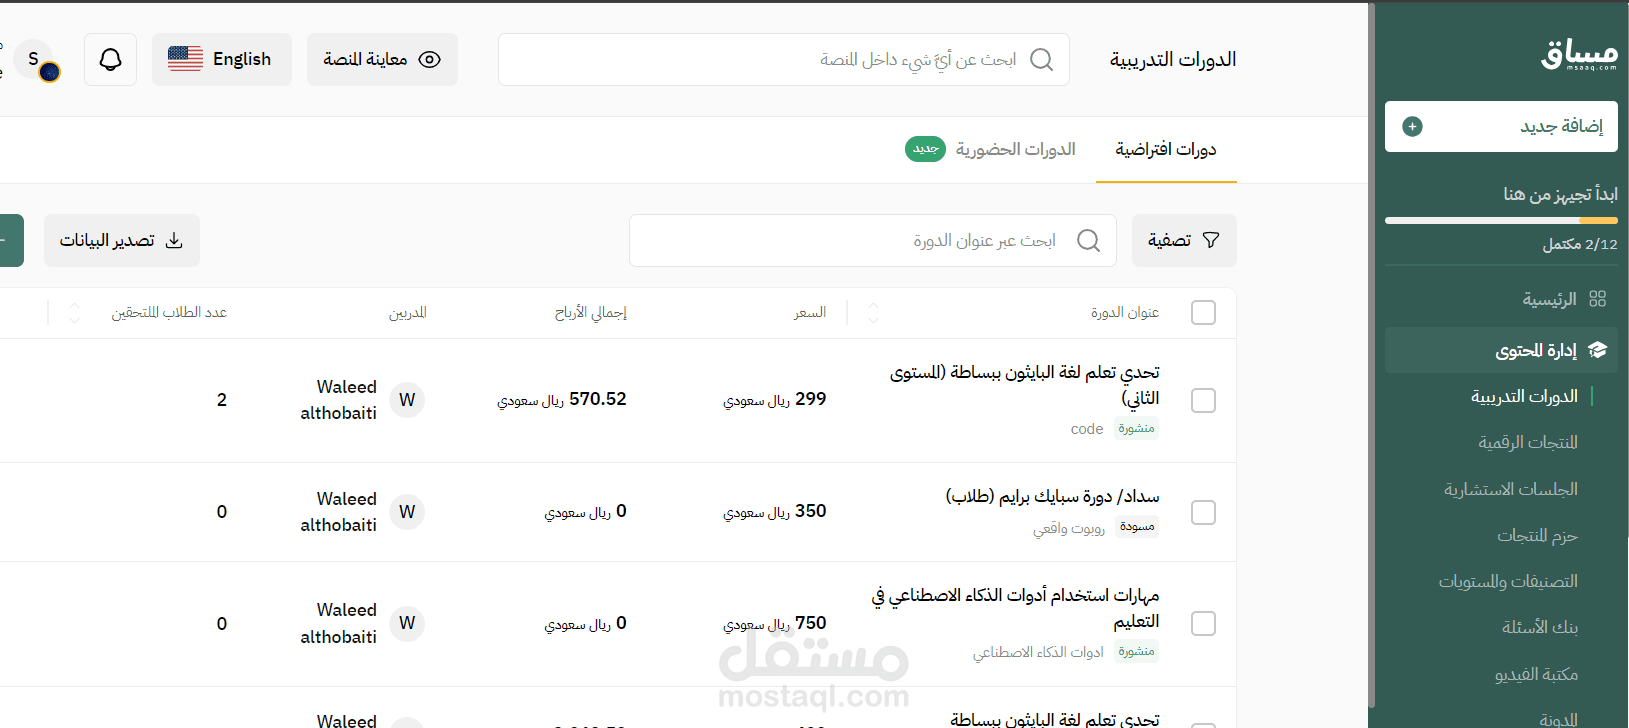The height and width of the screenshot is (728, 1629).
Task: Open ابدأ تجهيز من هنا setup link
Action: (1560, 194)
